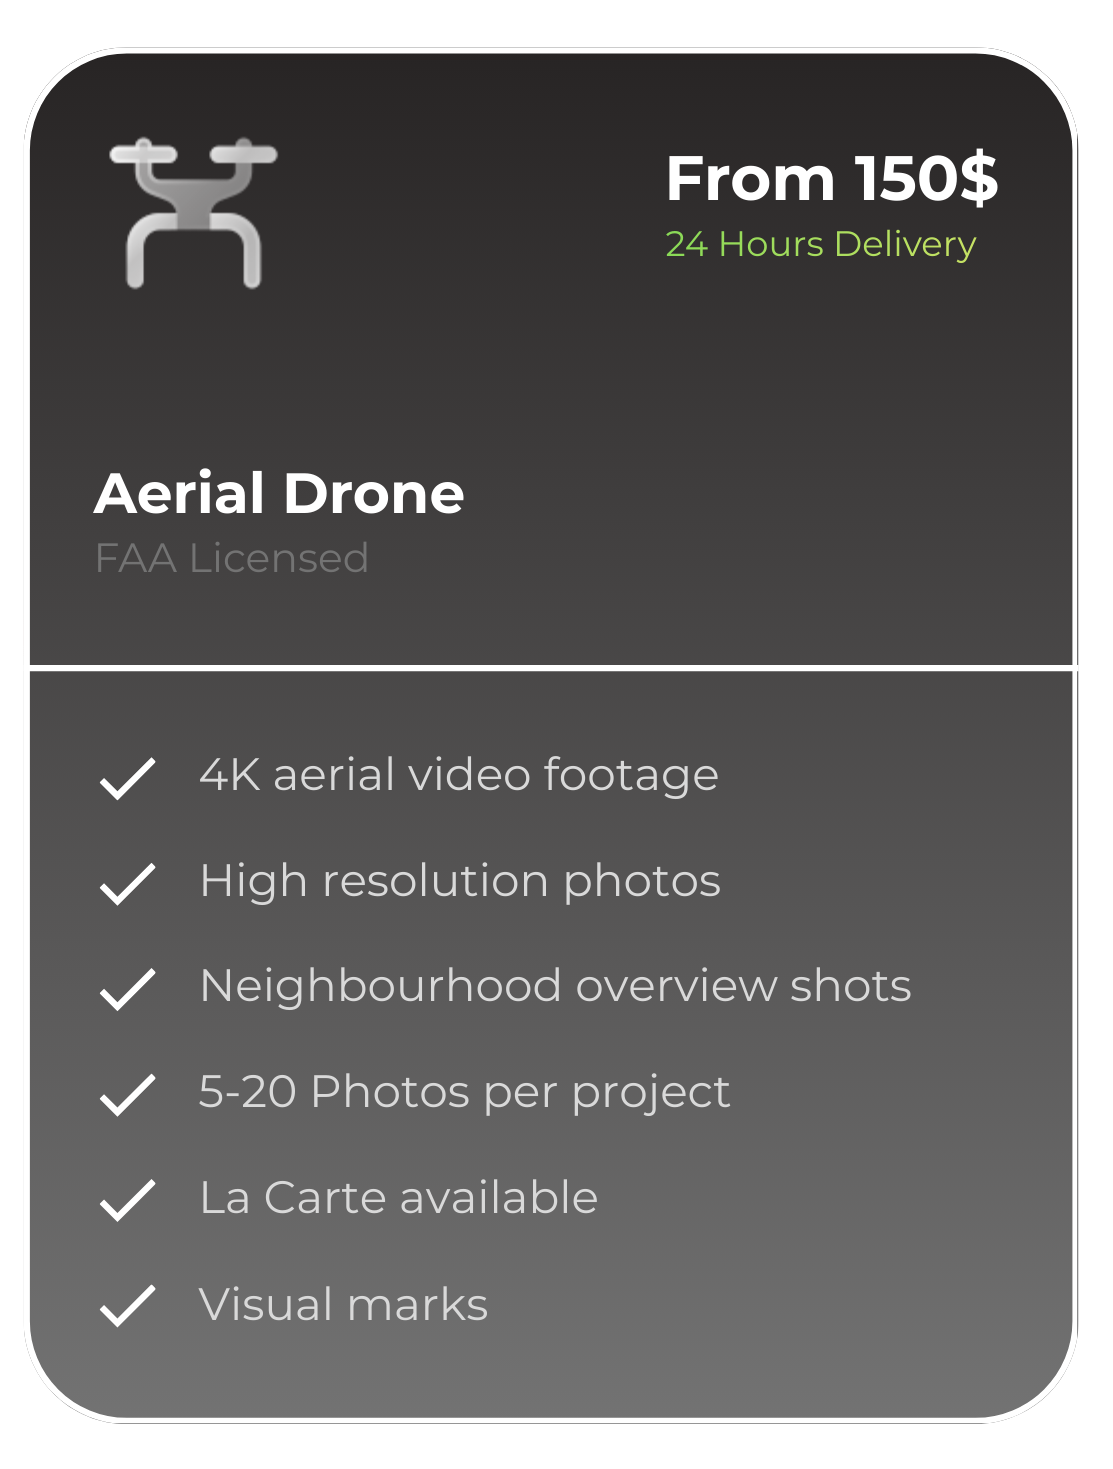The image size is (1113, 1469).
Task: Click the dollar sign in the price
Action: pos(978,179)
